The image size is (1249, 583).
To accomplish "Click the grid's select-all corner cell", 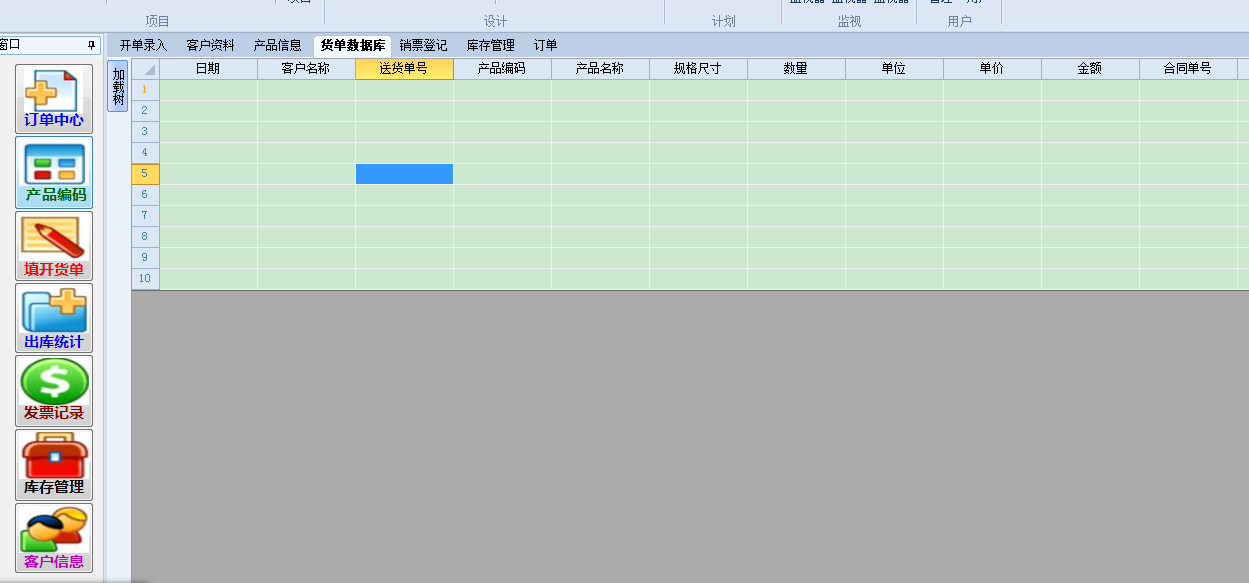I will click(x=146, y=69).
